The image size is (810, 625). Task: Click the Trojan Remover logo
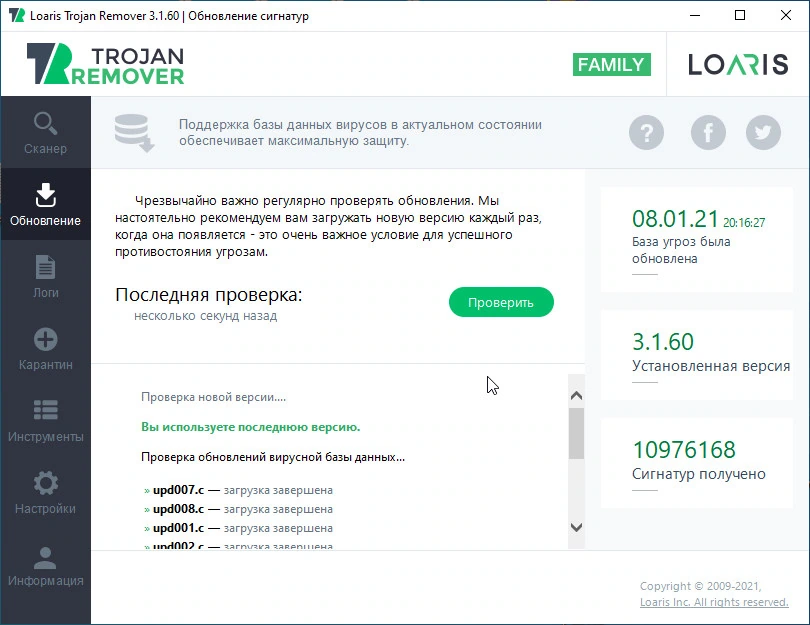tap(105, 64)
